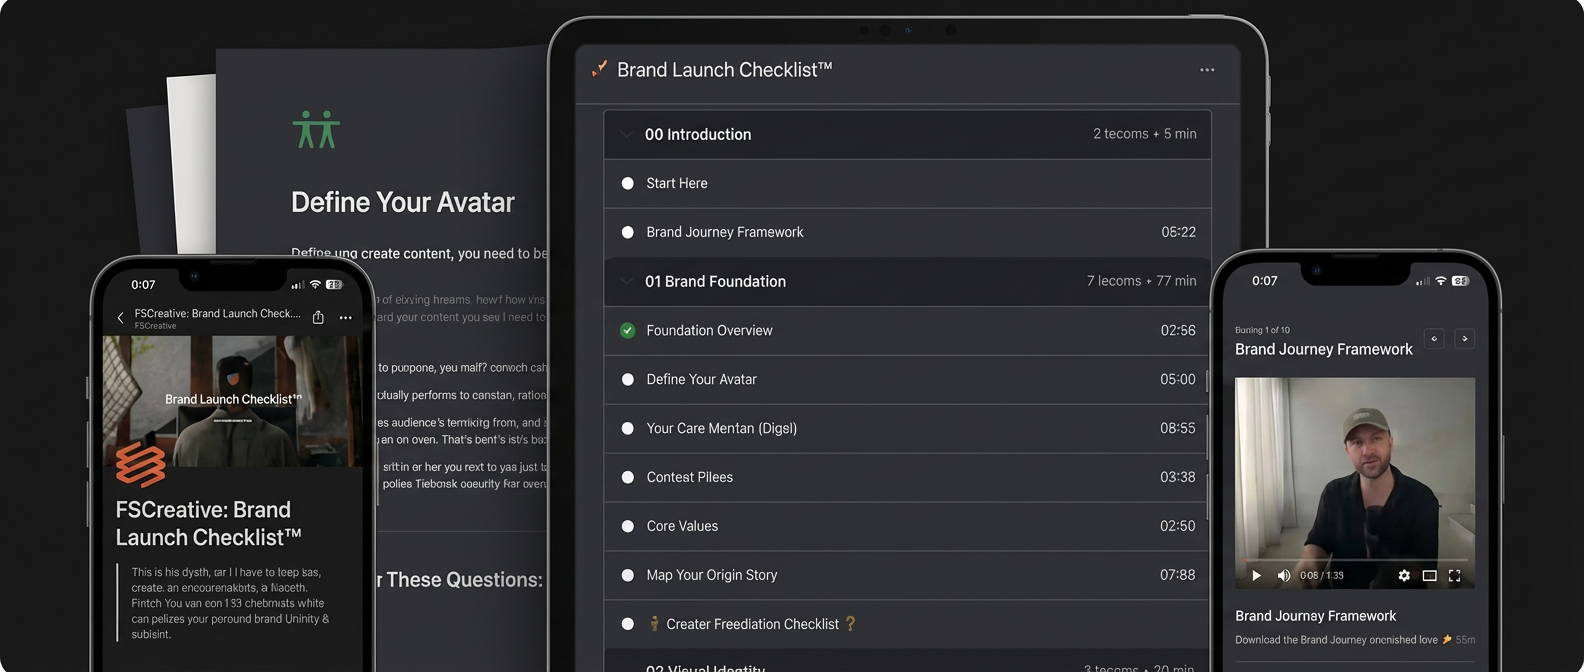Viewport: 1584px width, 672px height.
Task: Go to previous lesson on right phone
Action: [x=1434, y=338]
